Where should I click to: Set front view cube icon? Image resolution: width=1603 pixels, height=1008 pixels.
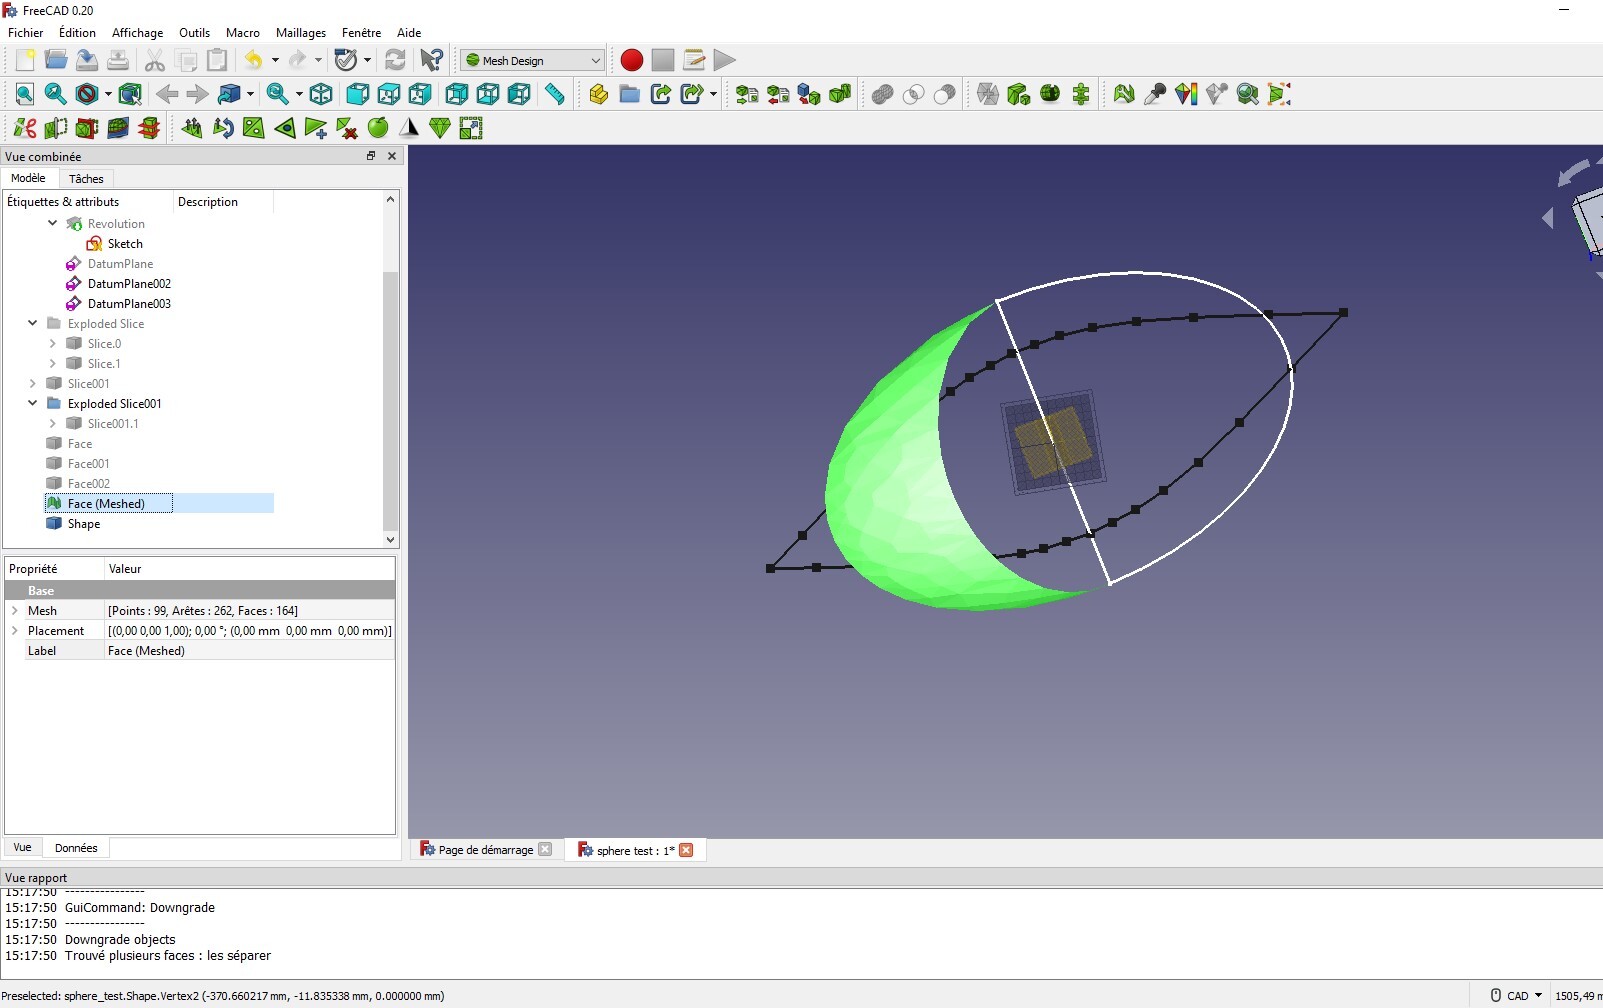pyautogui.click(x=357, y=94)
